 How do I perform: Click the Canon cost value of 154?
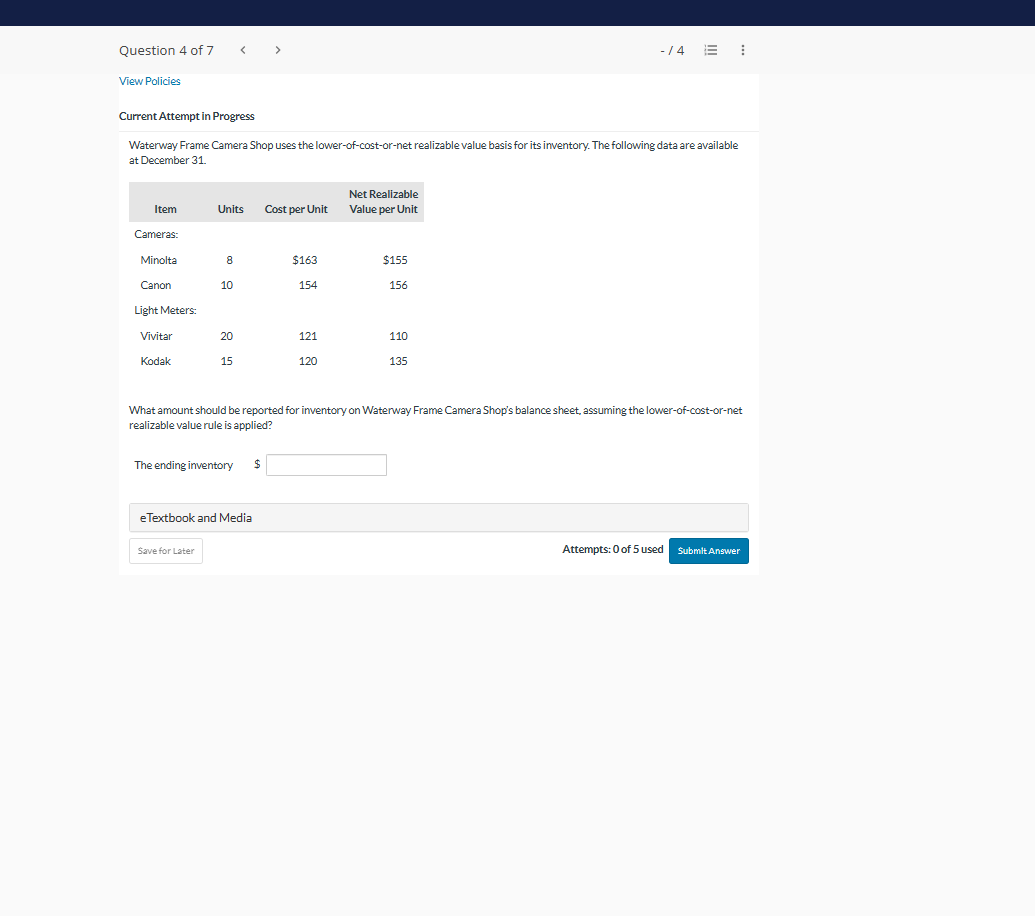(307, 284)
